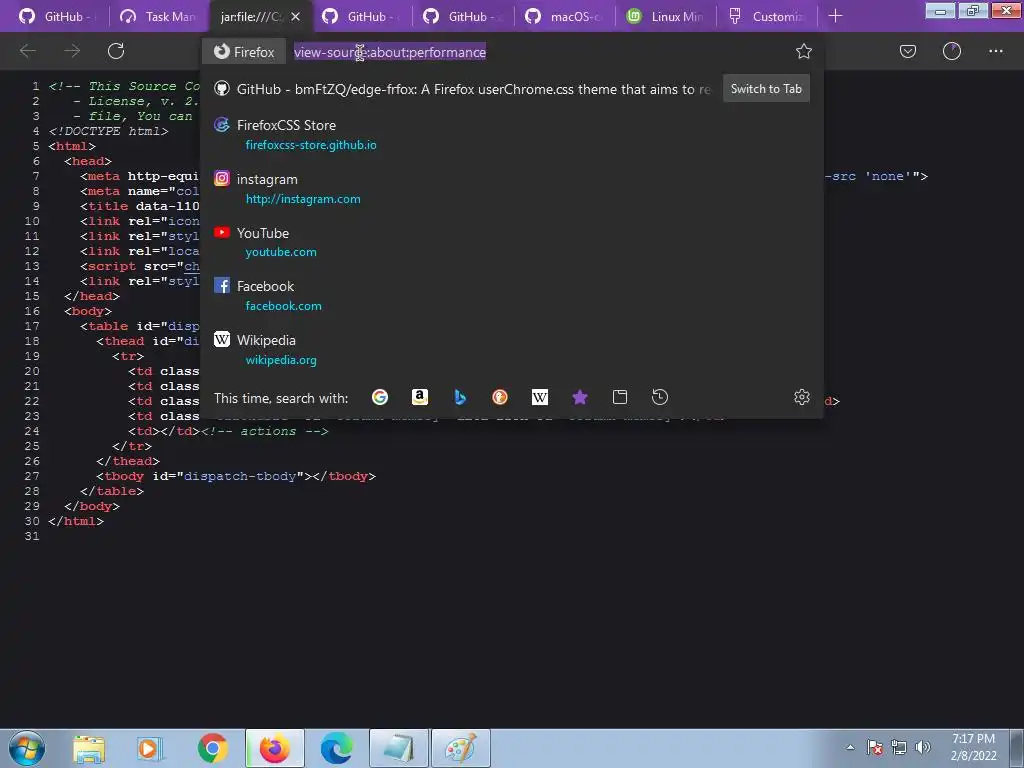Viewport: 1024px width, 768px height.
Task: Open the three-dot application menu
Action: click(x=995, y=51)
